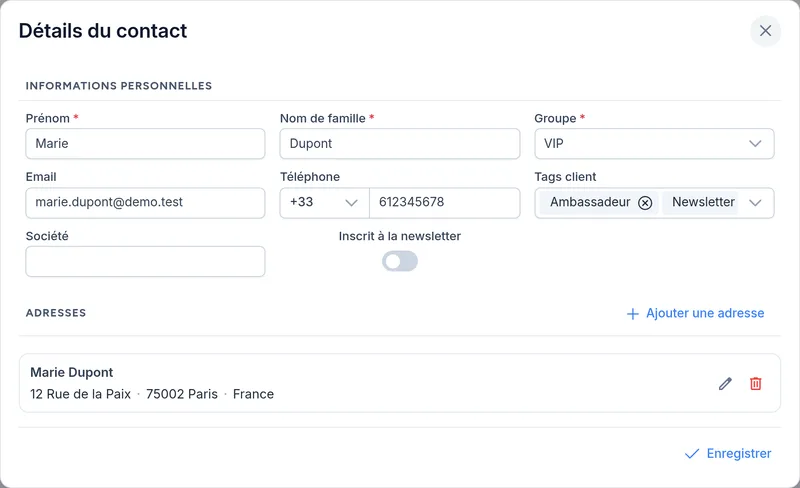This screenshot has width=800, height=488.
Task: Open the +33 country code dropdown
Action: (x=324, y=203)
